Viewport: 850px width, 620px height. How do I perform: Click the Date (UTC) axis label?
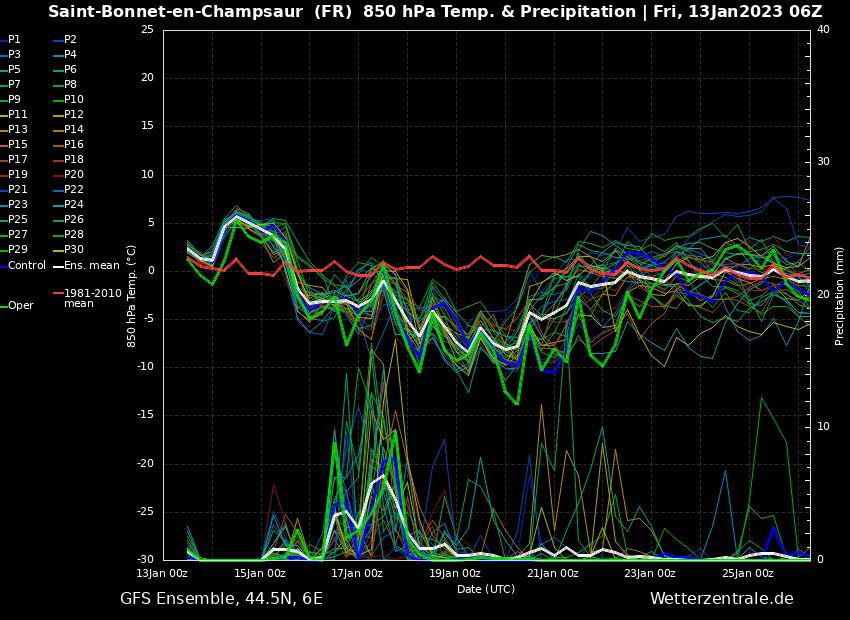coord(486,589)
